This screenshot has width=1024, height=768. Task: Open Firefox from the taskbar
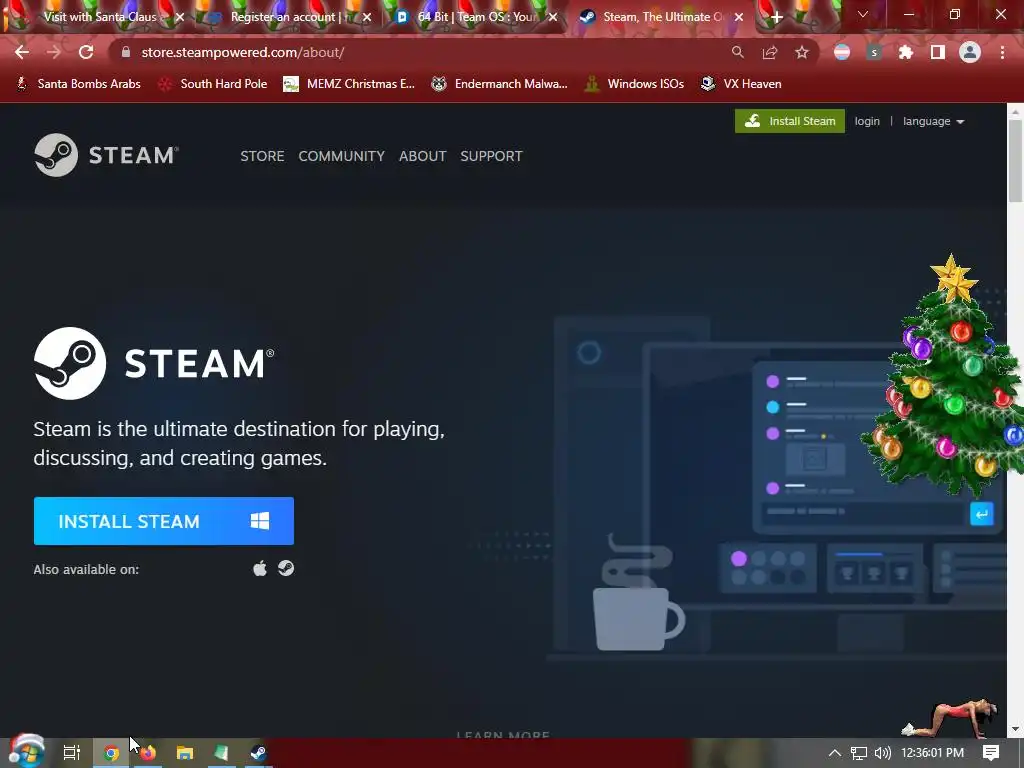click(148, 753)
